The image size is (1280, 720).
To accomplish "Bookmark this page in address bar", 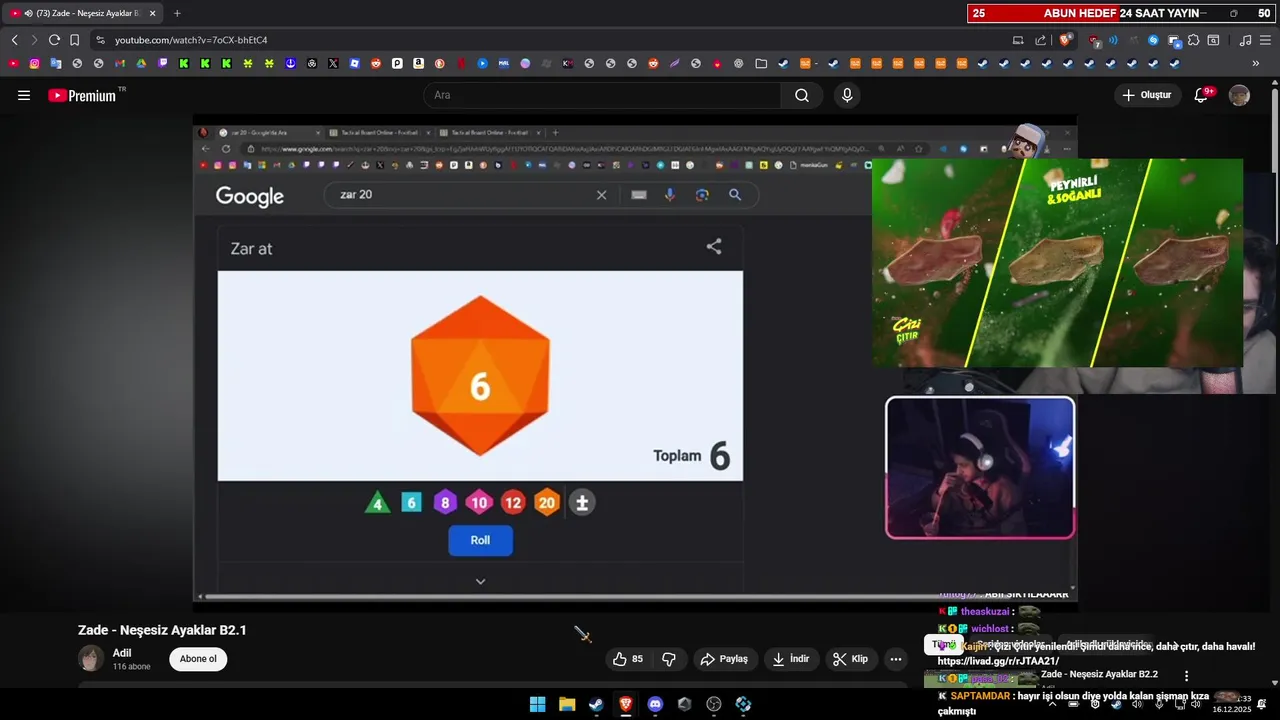I will coord(74,40).
